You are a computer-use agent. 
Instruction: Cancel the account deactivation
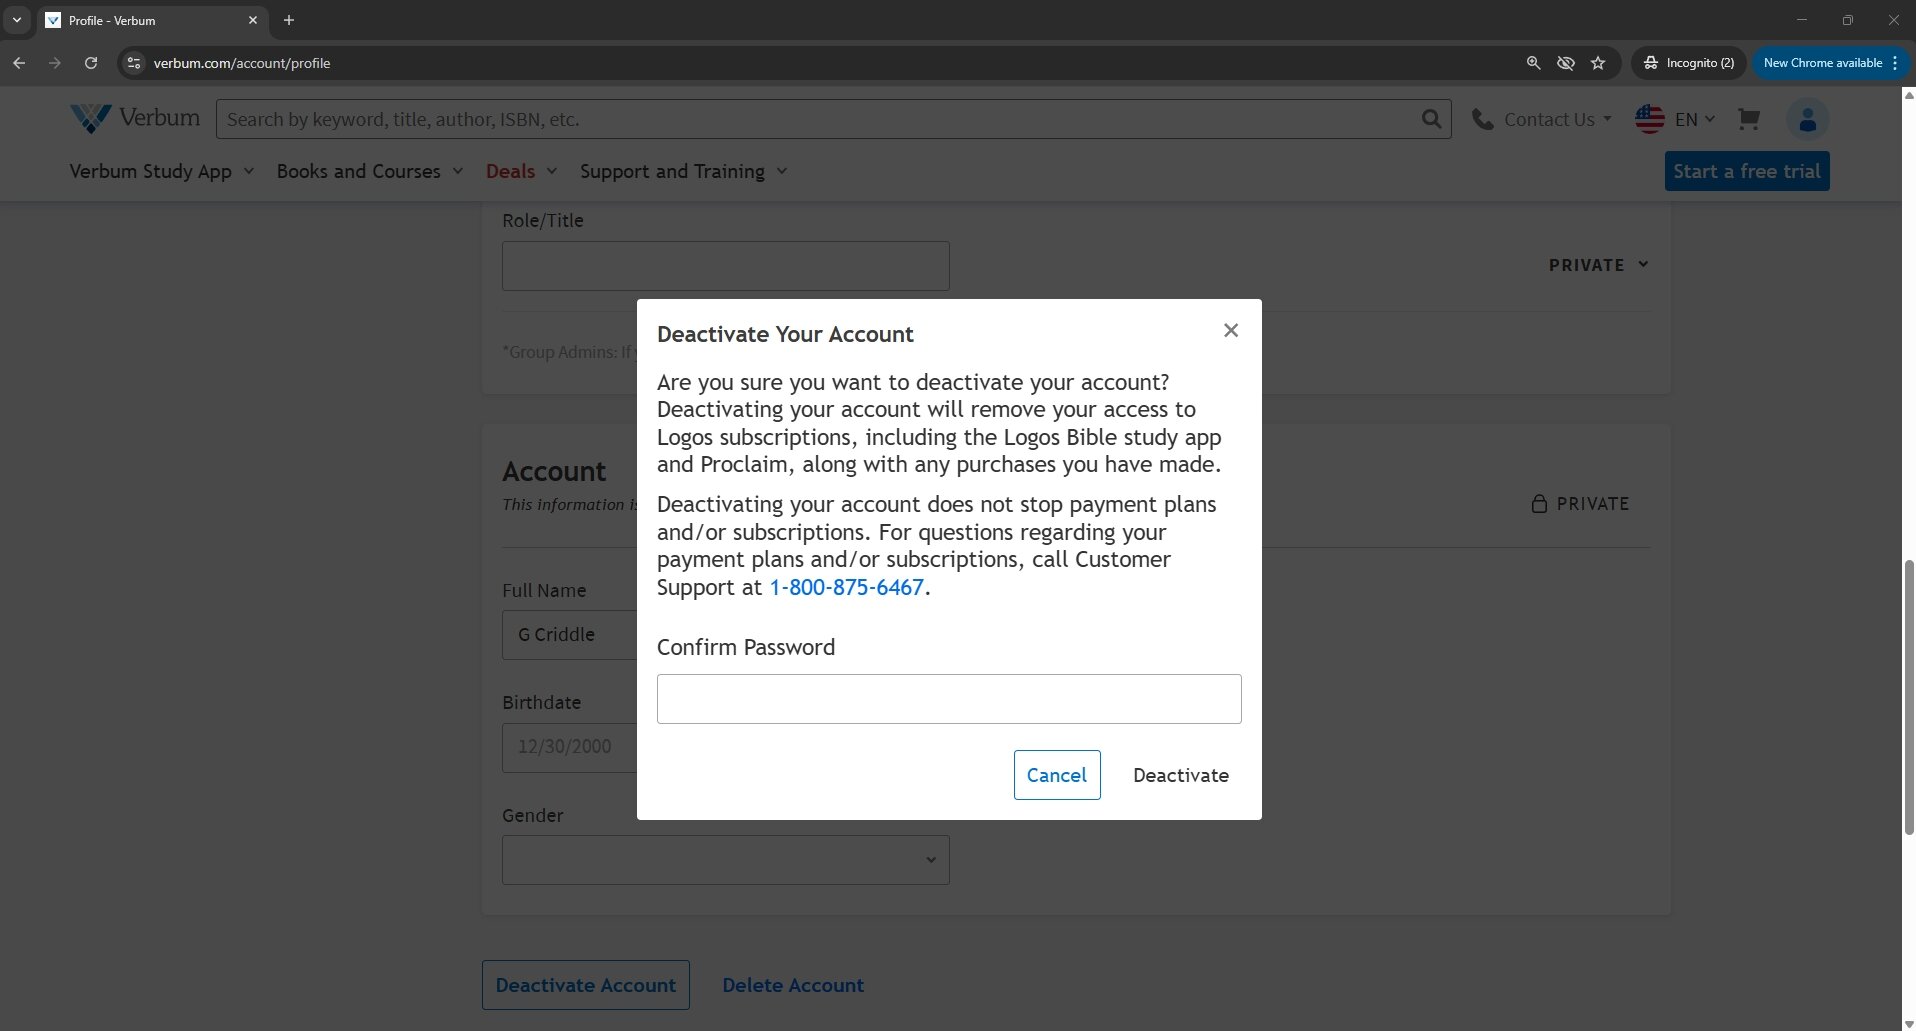coord(1057,775)
